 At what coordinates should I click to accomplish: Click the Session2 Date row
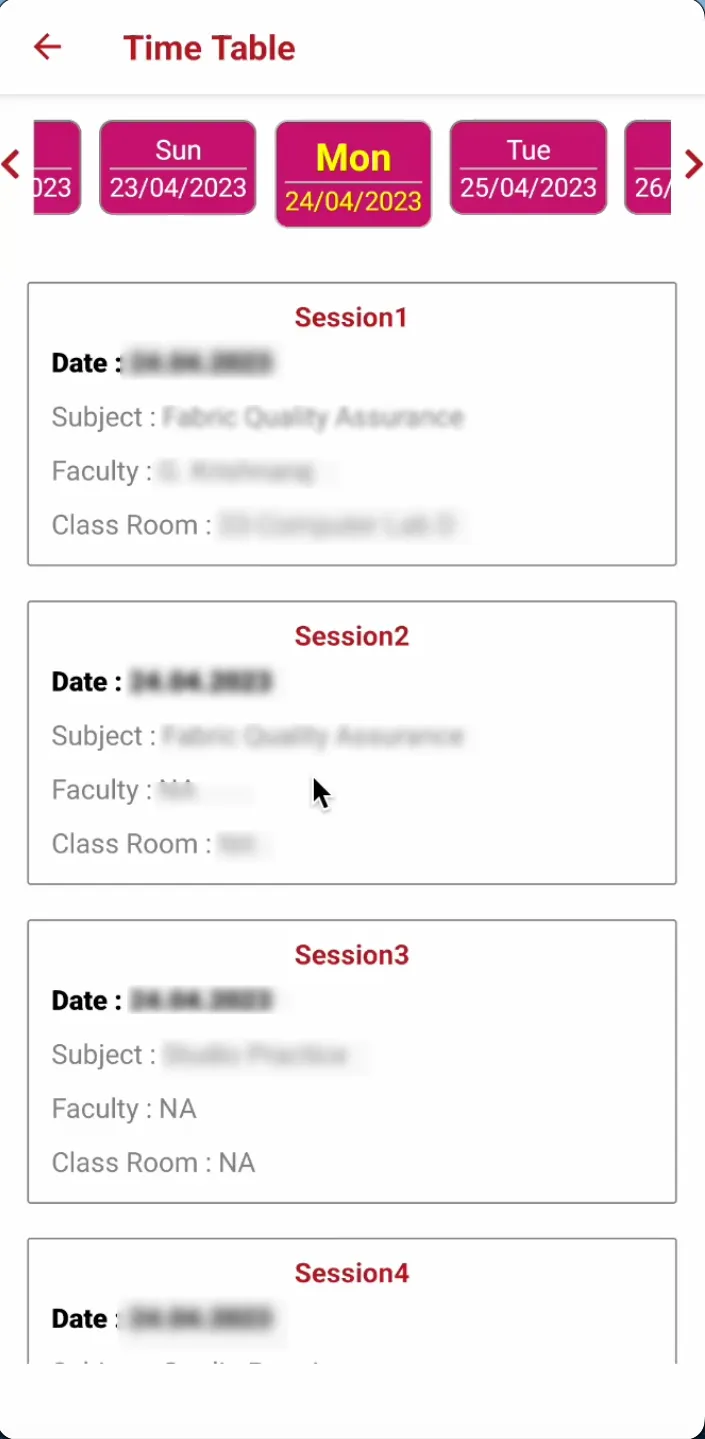(162, 682)
